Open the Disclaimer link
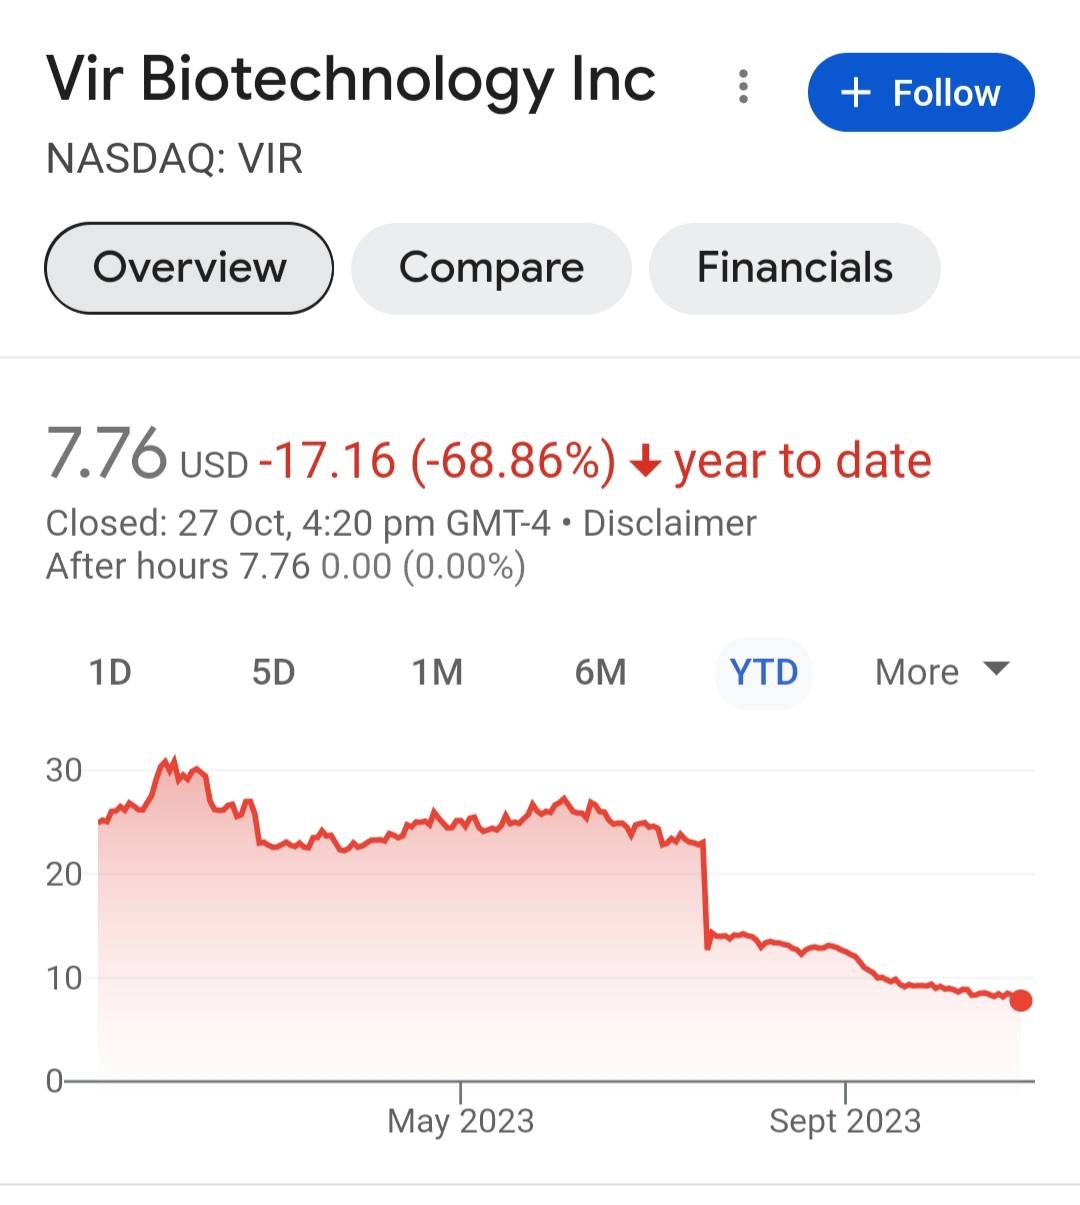The height and width of the screenshot is (1205, 1080). pos(670,523)
